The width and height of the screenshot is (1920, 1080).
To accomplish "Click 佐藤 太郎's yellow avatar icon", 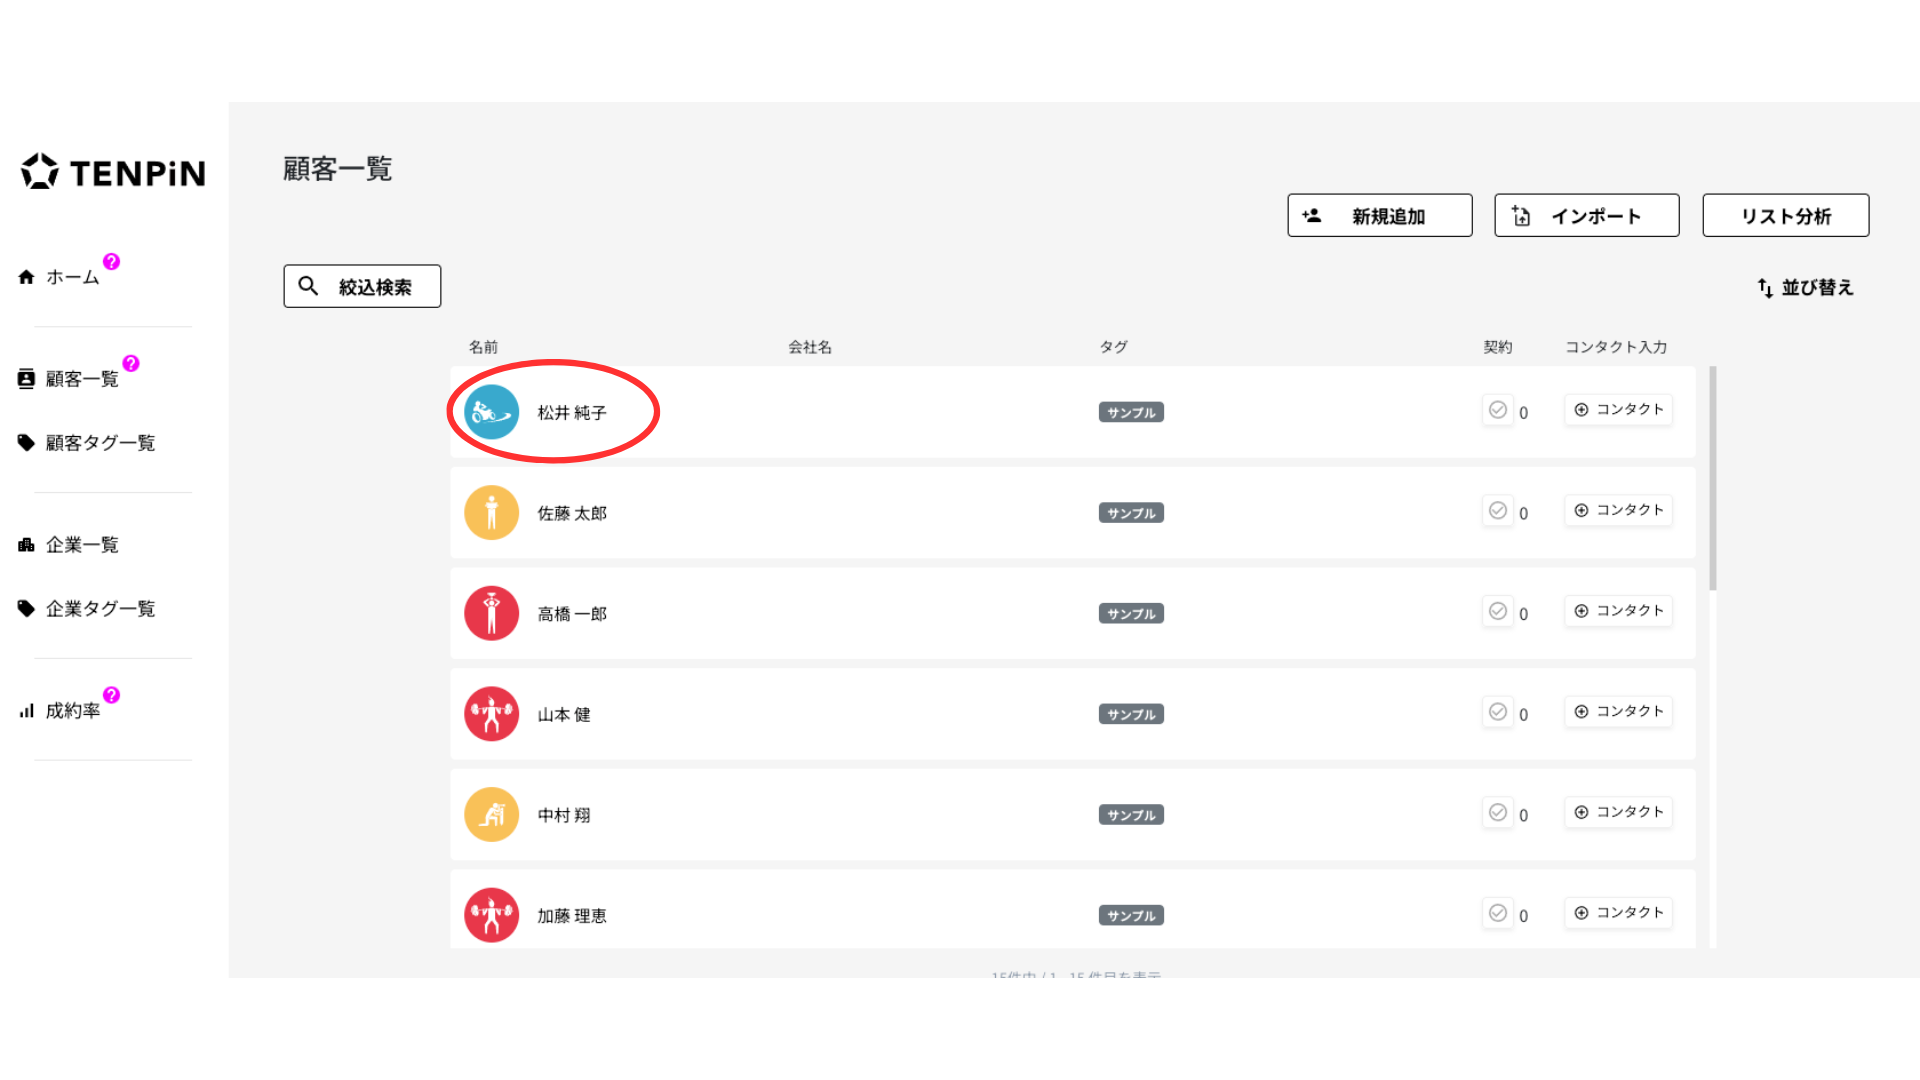I will 491,513.
